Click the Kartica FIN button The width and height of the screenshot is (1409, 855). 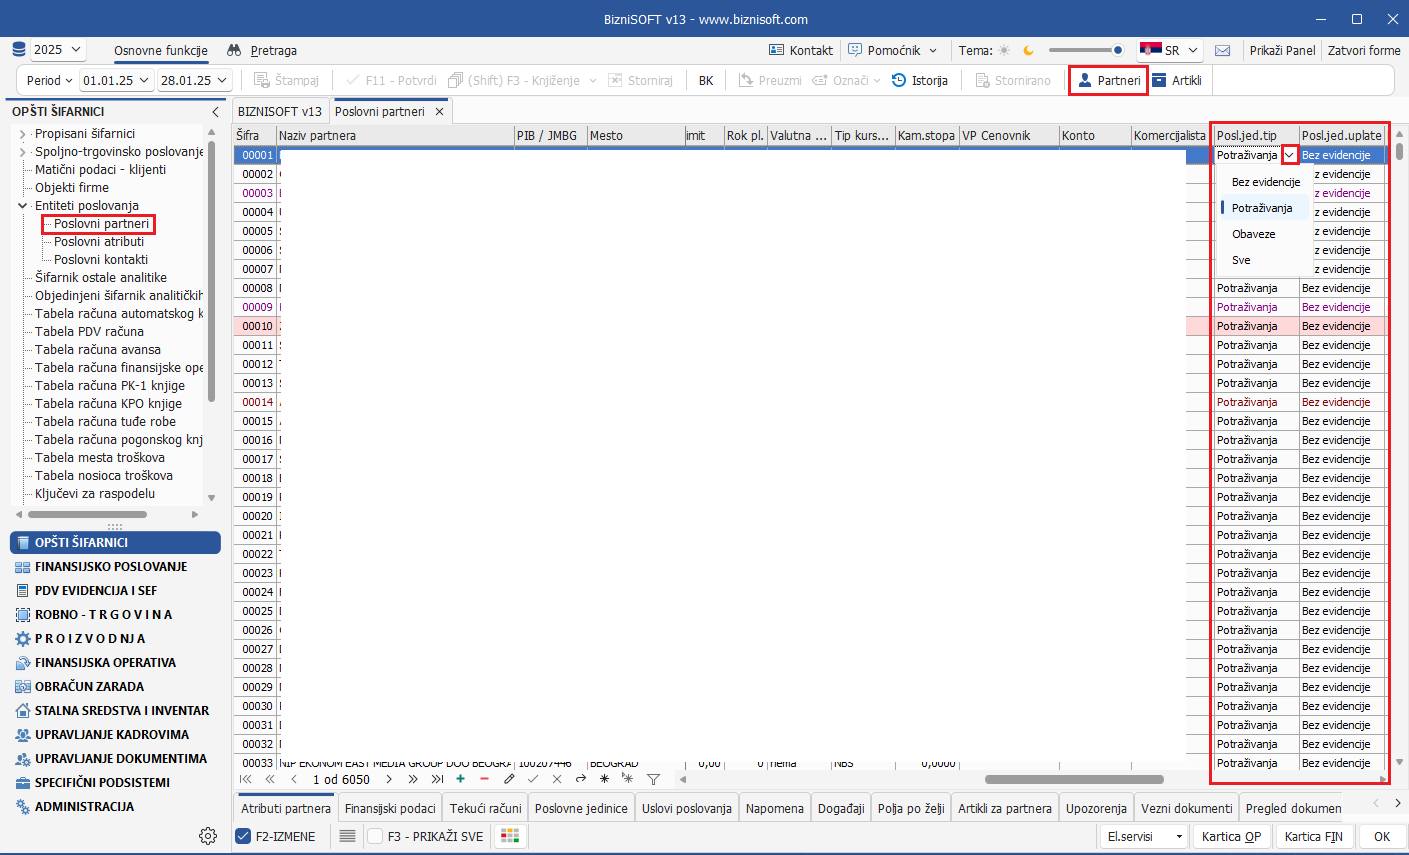pyautogui.click(x=1313, y=836)
